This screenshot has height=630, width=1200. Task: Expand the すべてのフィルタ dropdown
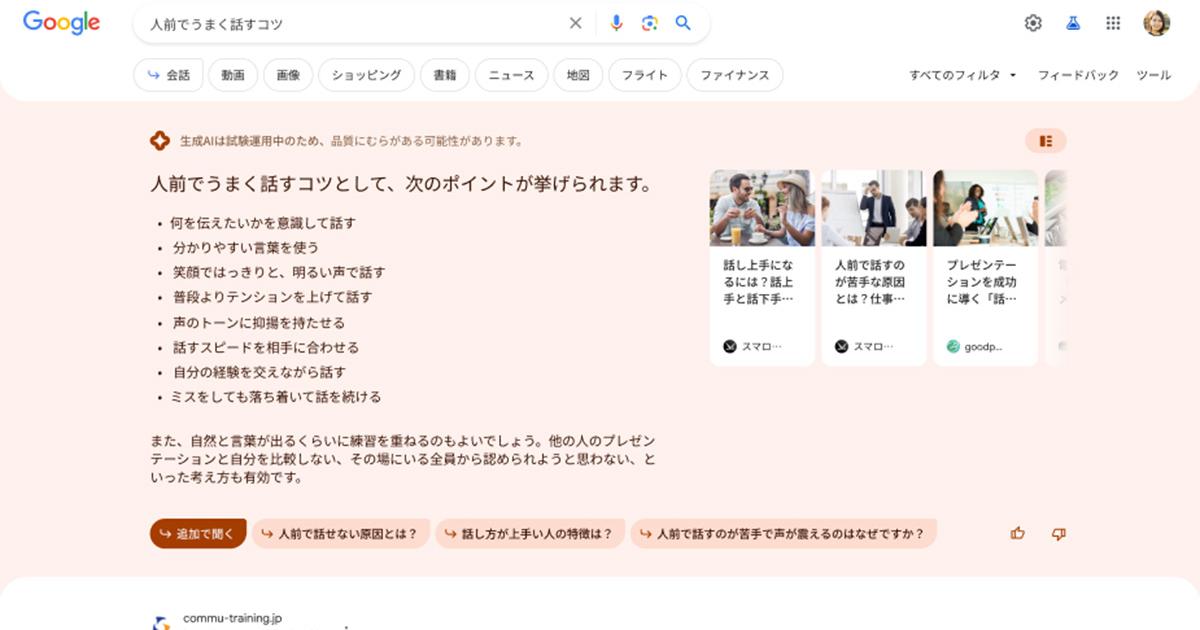pos(962,75)
